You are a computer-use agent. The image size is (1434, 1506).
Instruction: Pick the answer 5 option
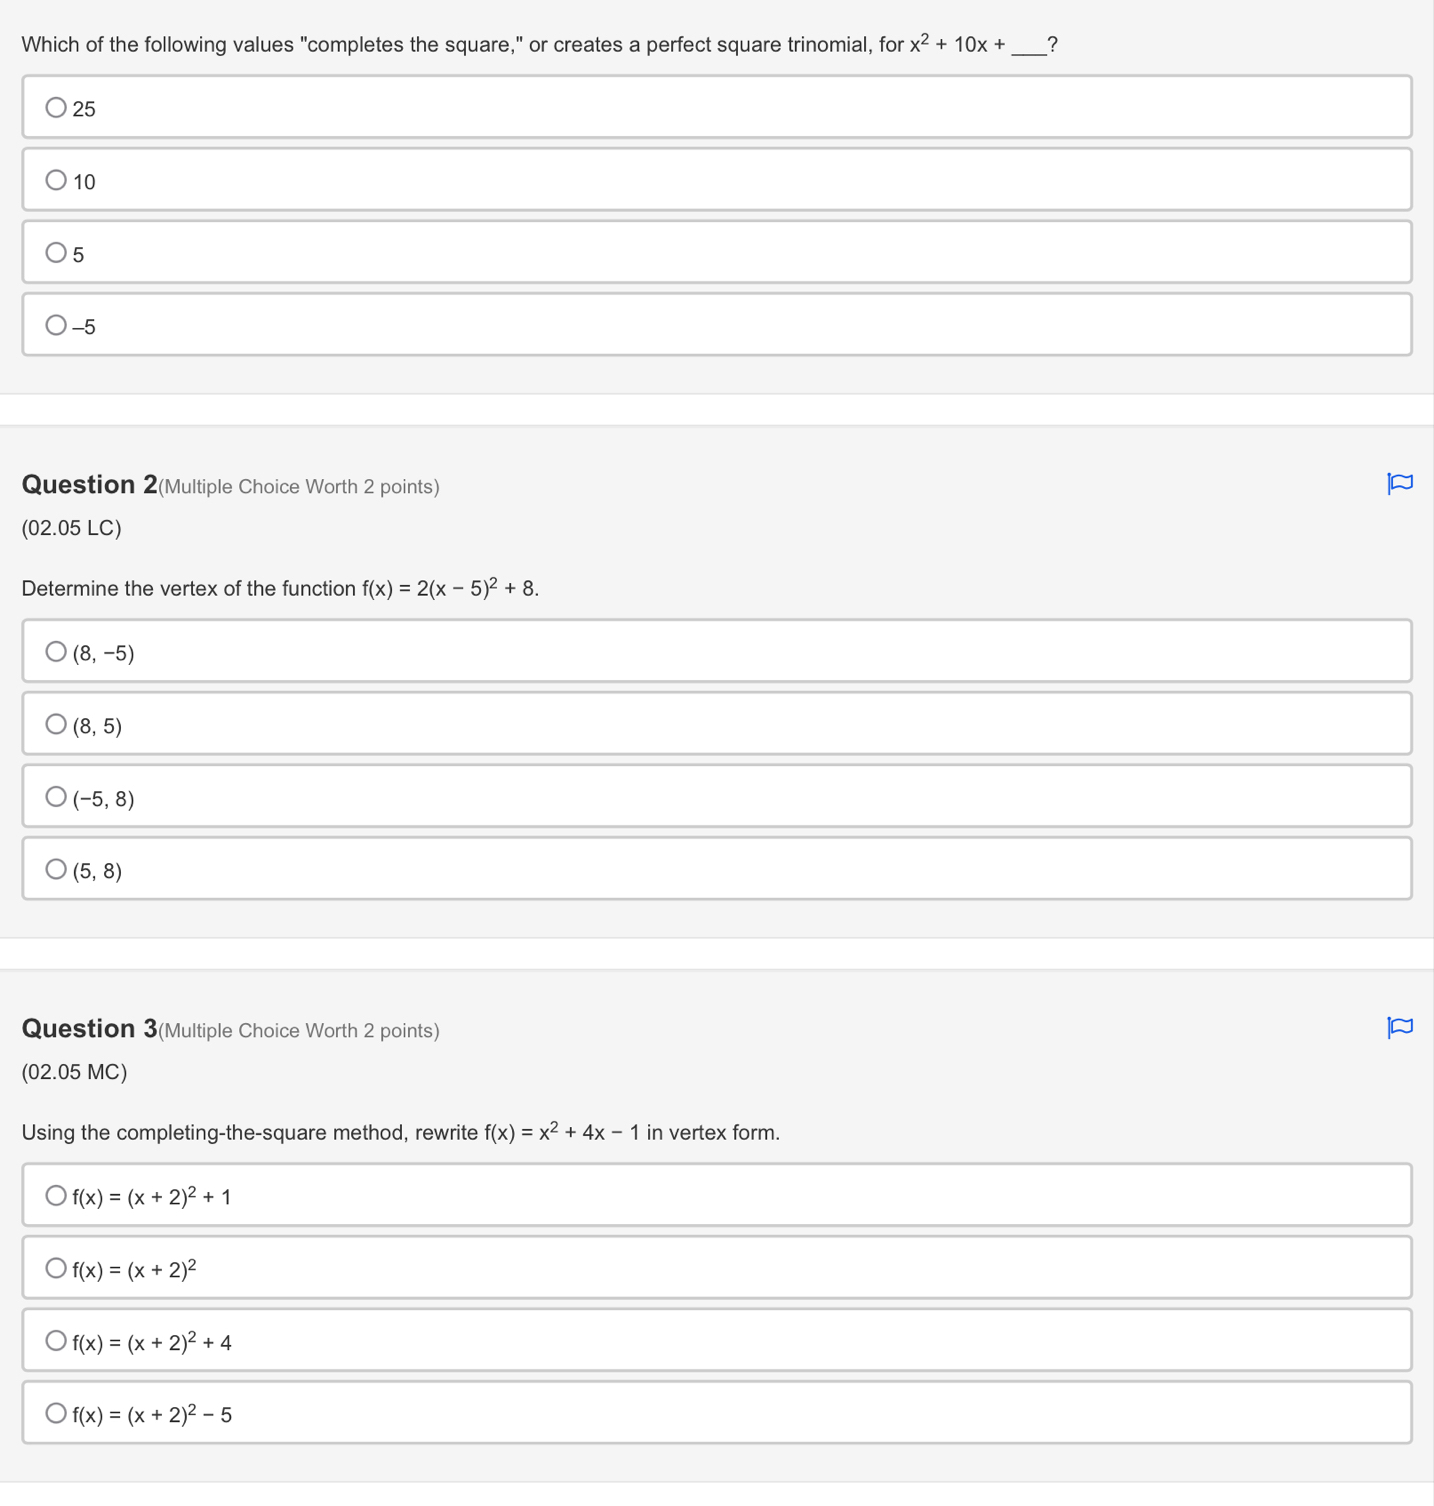point(56,252)
